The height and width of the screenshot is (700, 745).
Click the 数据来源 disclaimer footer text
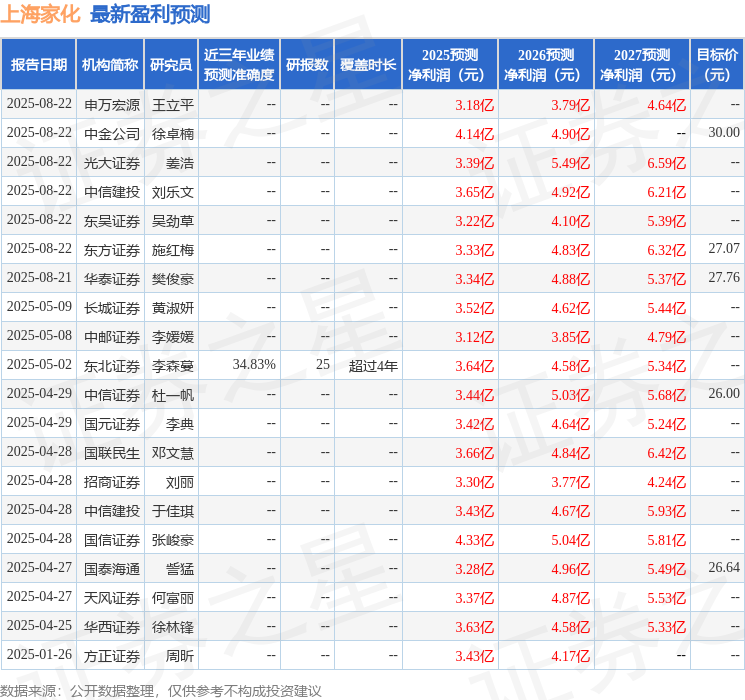click(161, 690)
